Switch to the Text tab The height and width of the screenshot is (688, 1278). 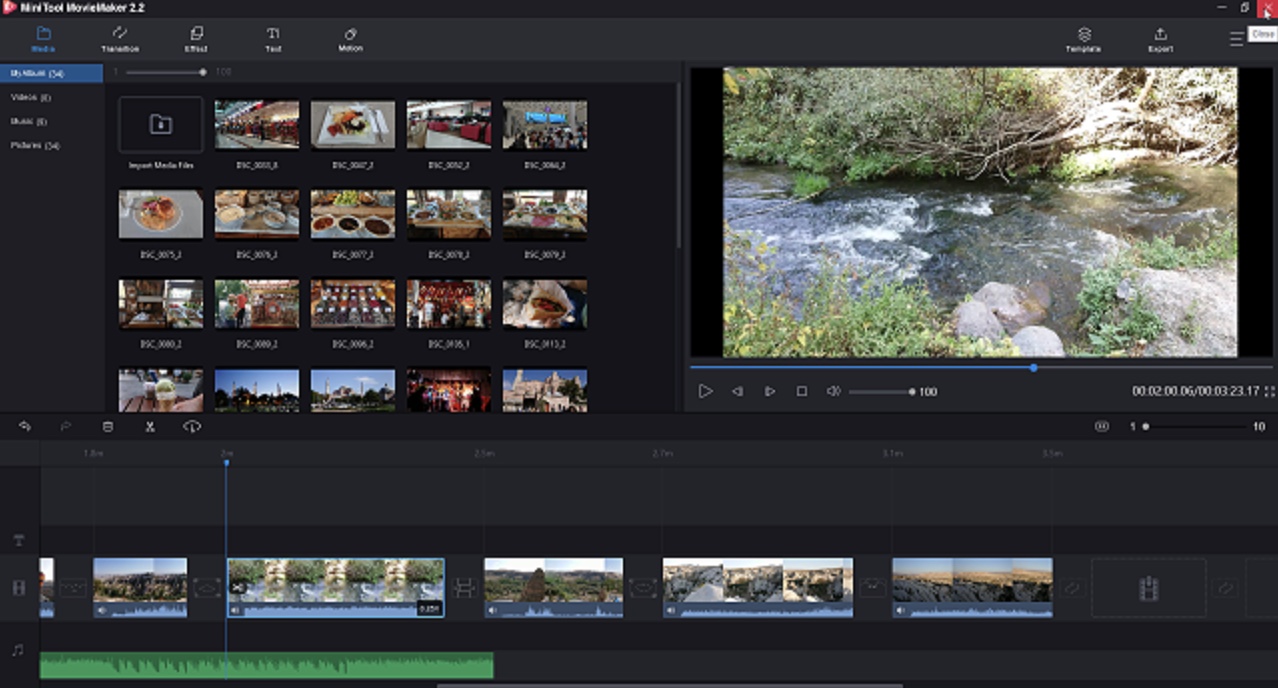coord(273,39)
